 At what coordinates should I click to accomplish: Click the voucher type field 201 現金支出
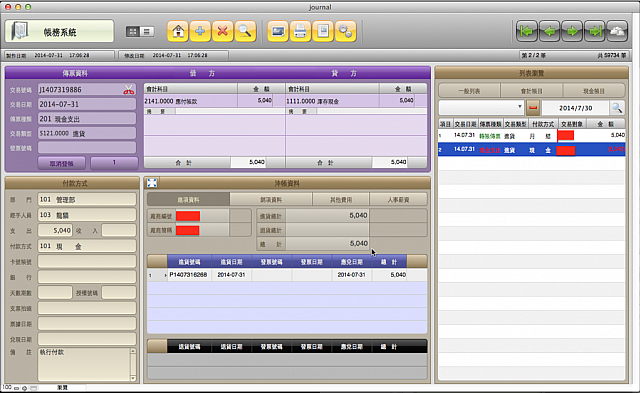coord(87,119)
